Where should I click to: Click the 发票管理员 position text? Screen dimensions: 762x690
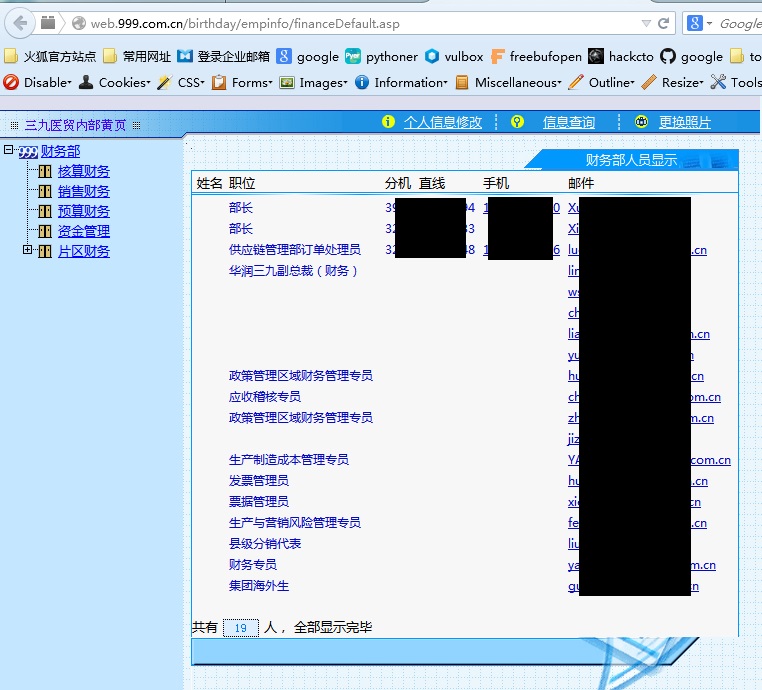pos(259,481)
